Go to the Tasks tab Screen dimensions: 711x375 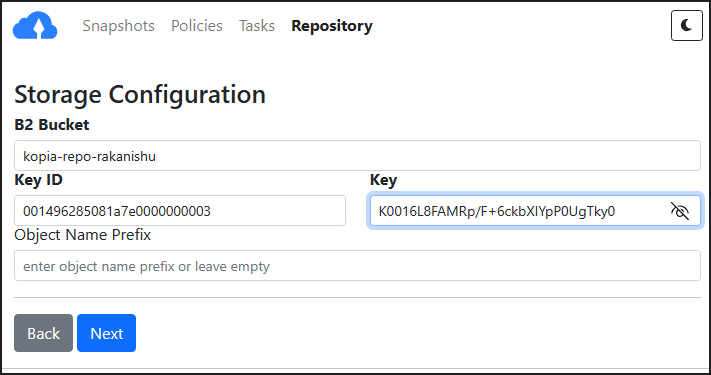(257, 26)
